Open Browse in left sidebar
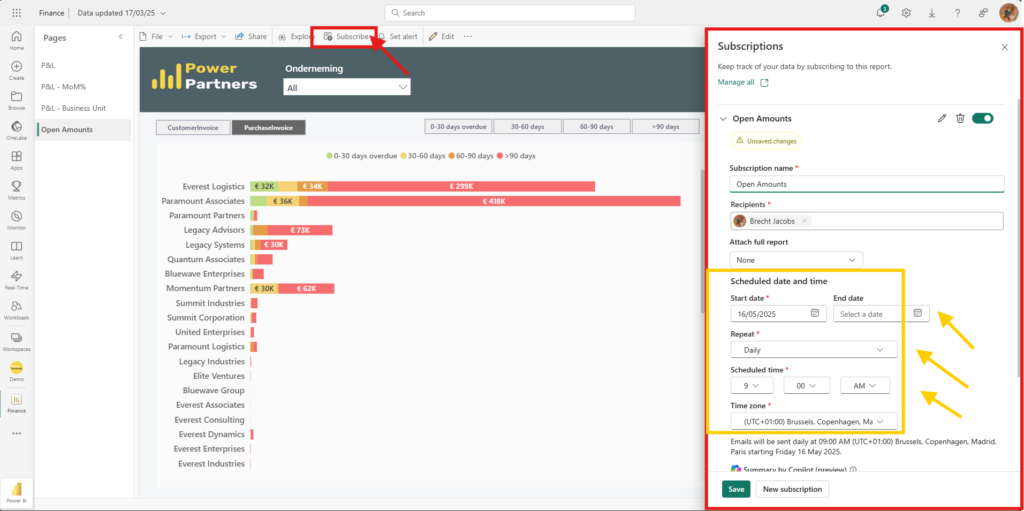Screen dimensions: 1024x511 [16, 100]
